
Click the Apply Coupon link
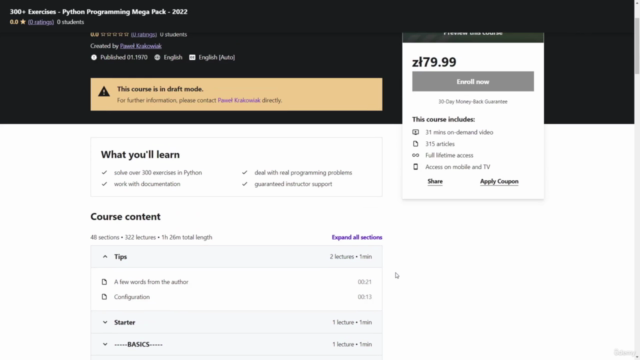[499, 181]
